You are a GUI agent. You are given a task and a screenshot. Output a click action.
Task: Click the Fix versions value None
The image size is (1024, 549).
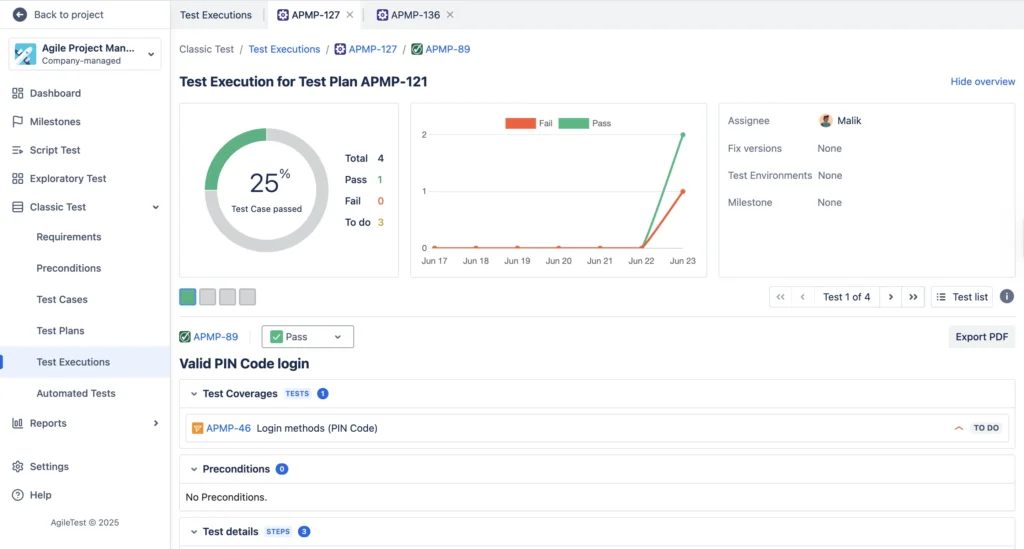(x=829, y=148)
